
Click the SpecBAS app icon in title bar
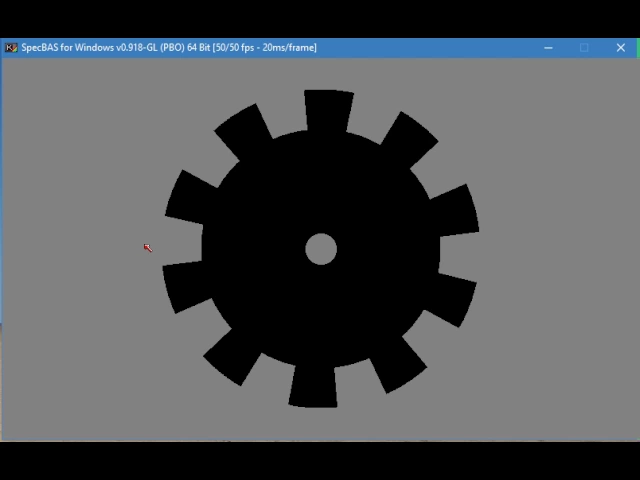11,48
